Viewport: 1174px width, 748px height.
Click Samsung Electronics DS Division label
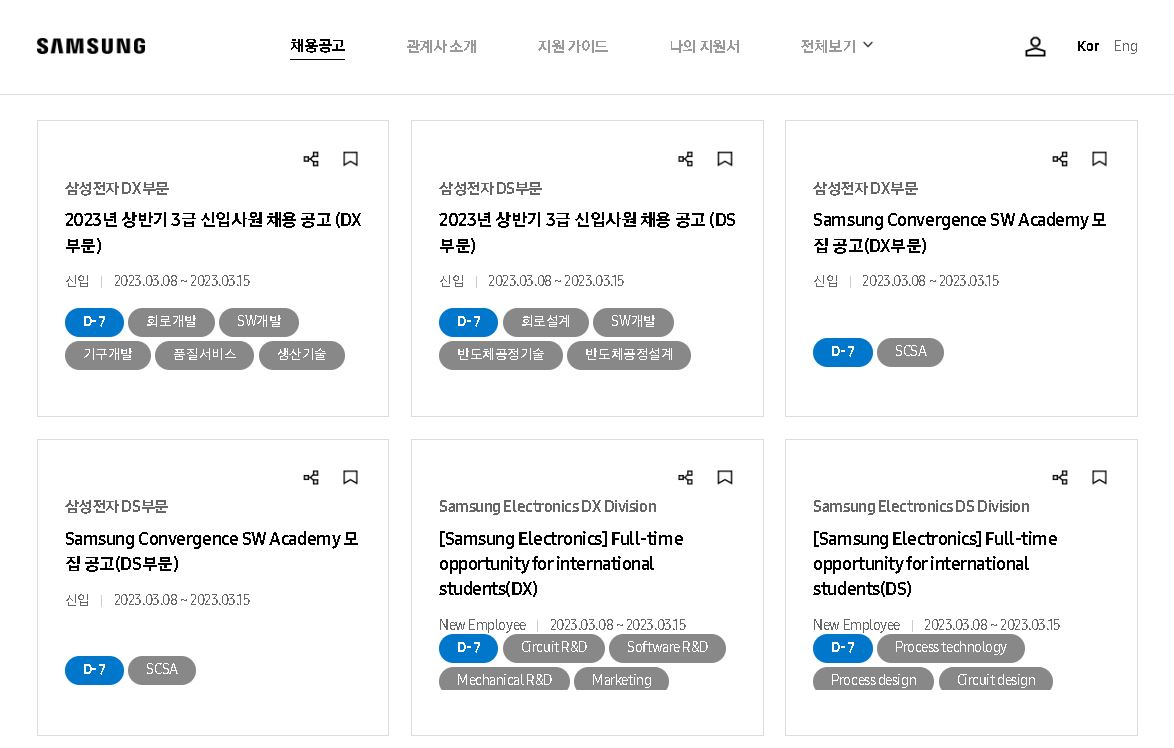coord(922,507)
